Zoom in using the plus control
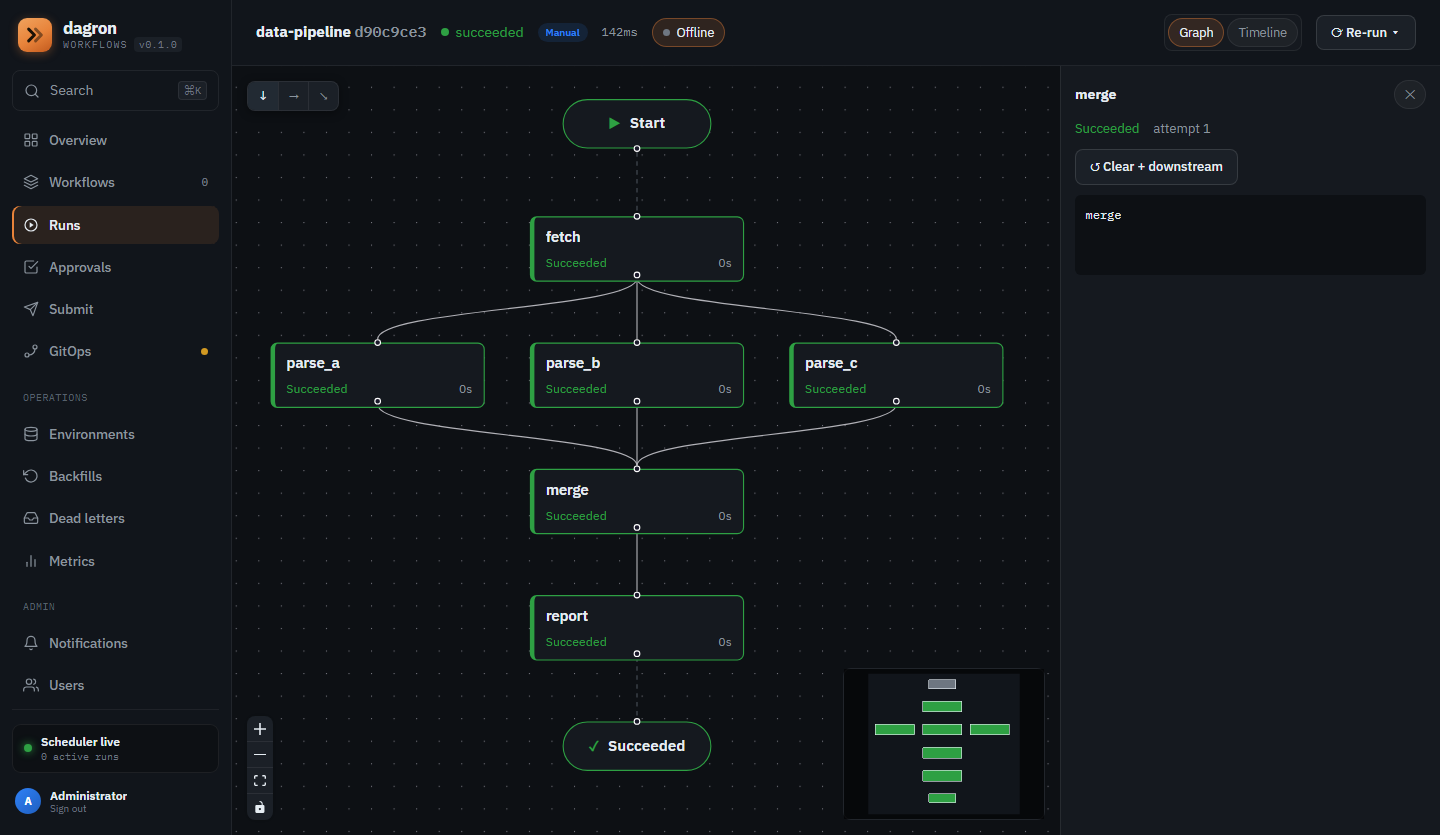The height and width of the screenshot is (835, 1440). tap(260, 729)
